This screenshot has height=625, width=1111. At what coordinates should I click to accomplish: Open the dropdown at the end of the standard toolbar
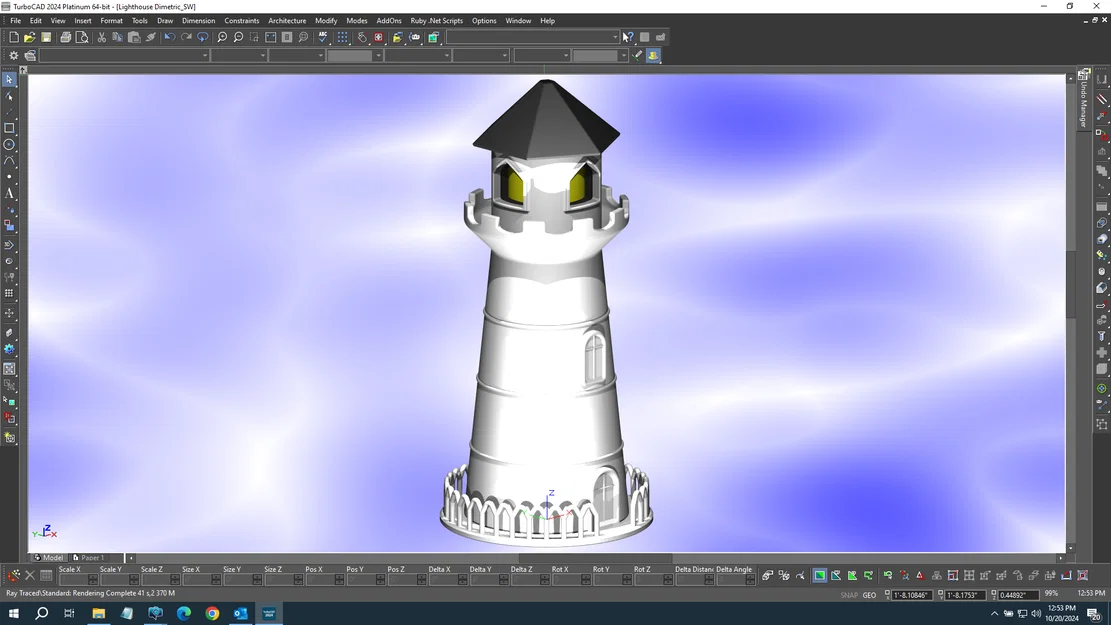click(615, 37)
